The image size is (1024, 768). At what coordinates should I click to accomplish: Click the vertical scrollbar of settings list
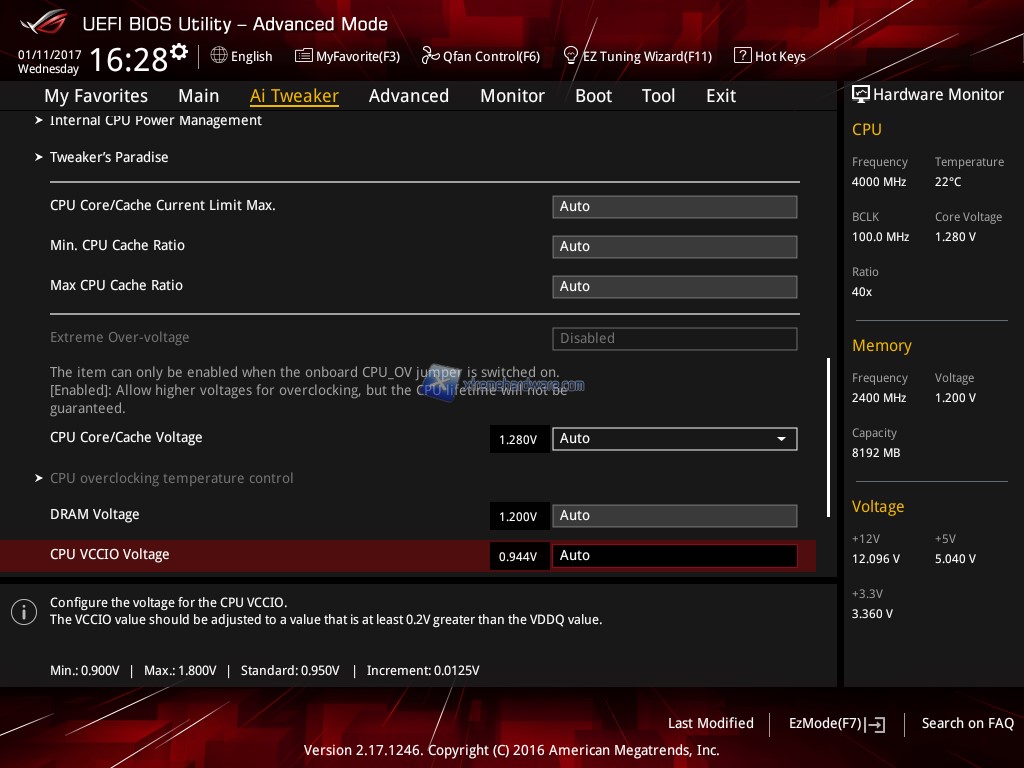point(828,437)
